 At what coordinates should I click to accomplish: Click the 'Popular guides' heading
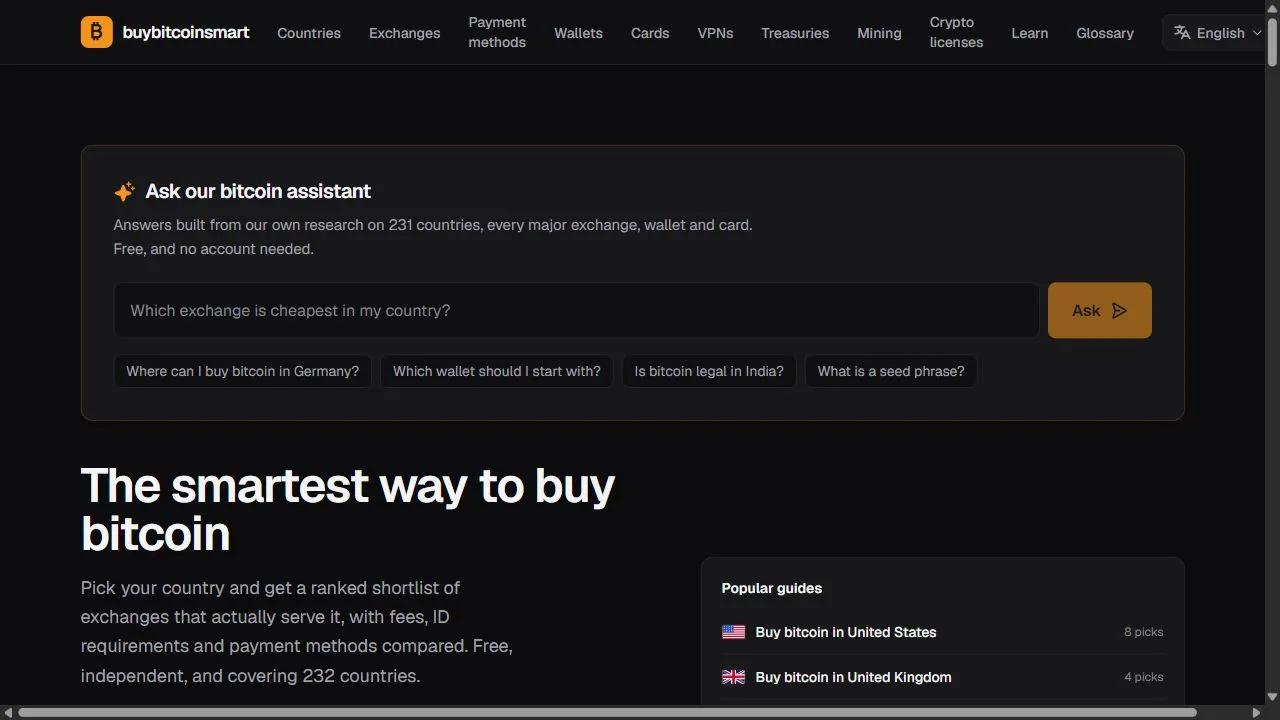coord(772,588)
